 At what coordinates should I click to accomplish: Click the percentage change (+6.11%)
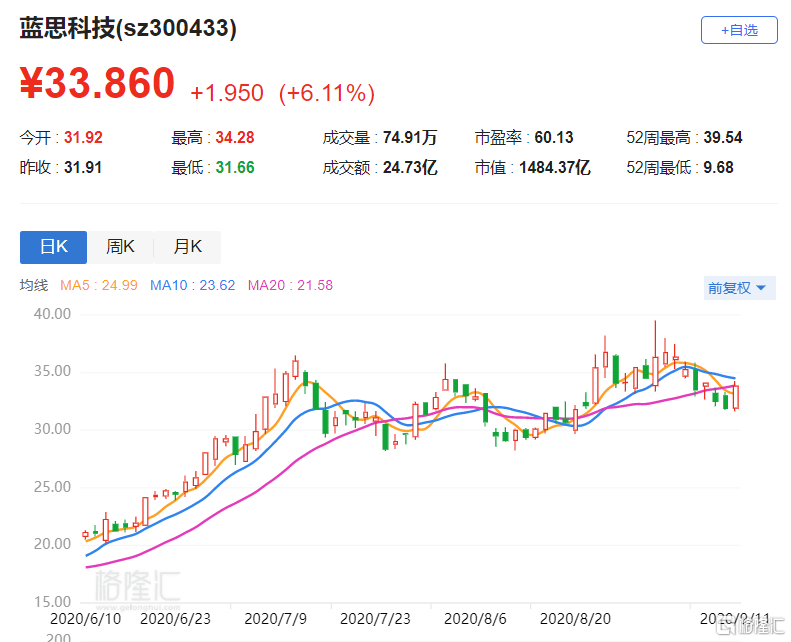pyautogui.click(x=327, y=93)
